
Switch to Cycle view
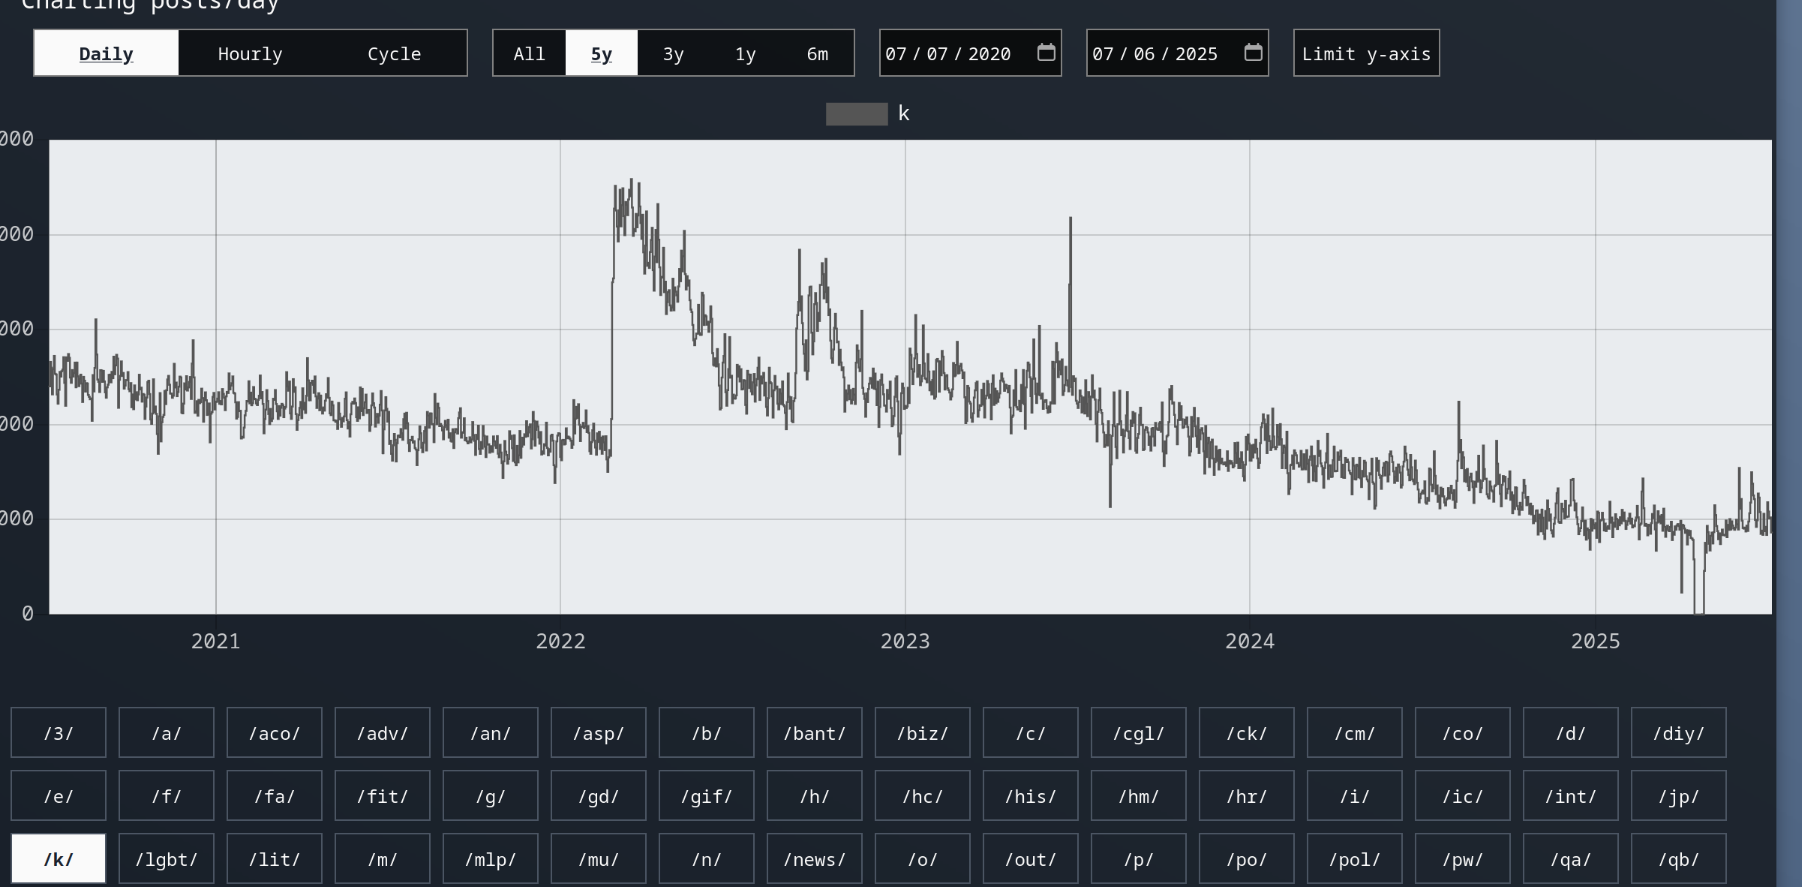pyautogui.click(x=394, y=53)
